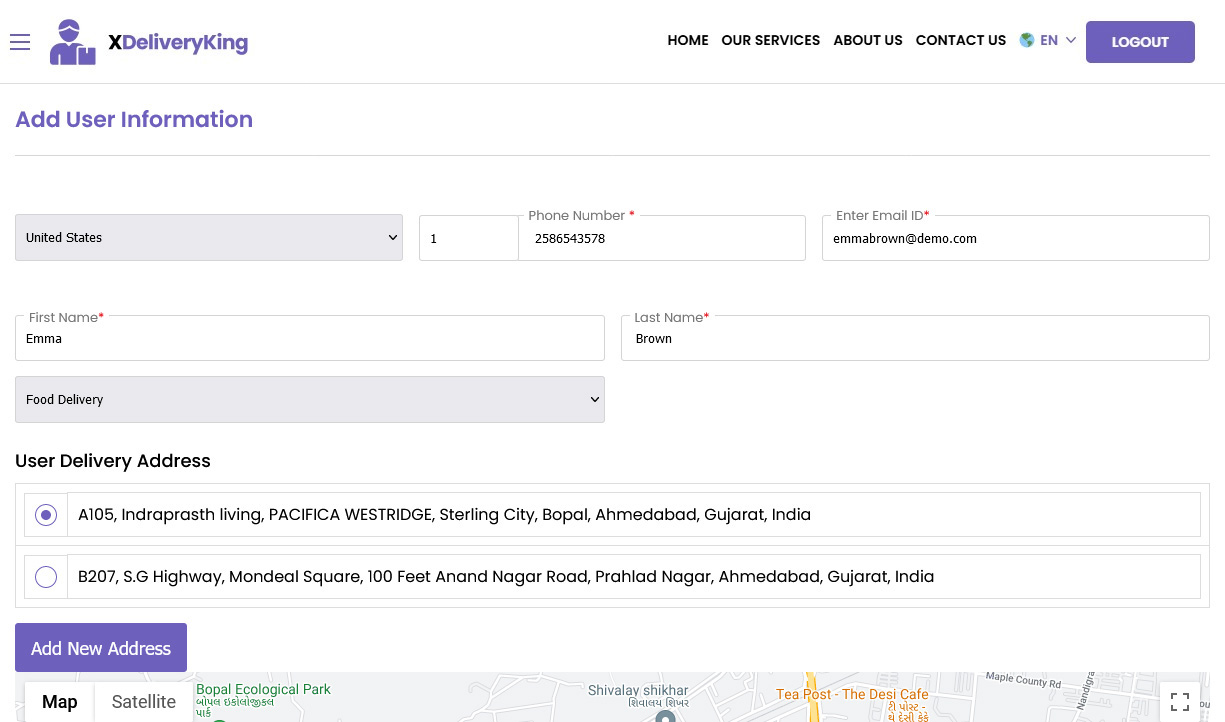This screenshot has height=722, width=1225.
Task: Enter fullscreen view on the map
Action: pos(1180,701)
